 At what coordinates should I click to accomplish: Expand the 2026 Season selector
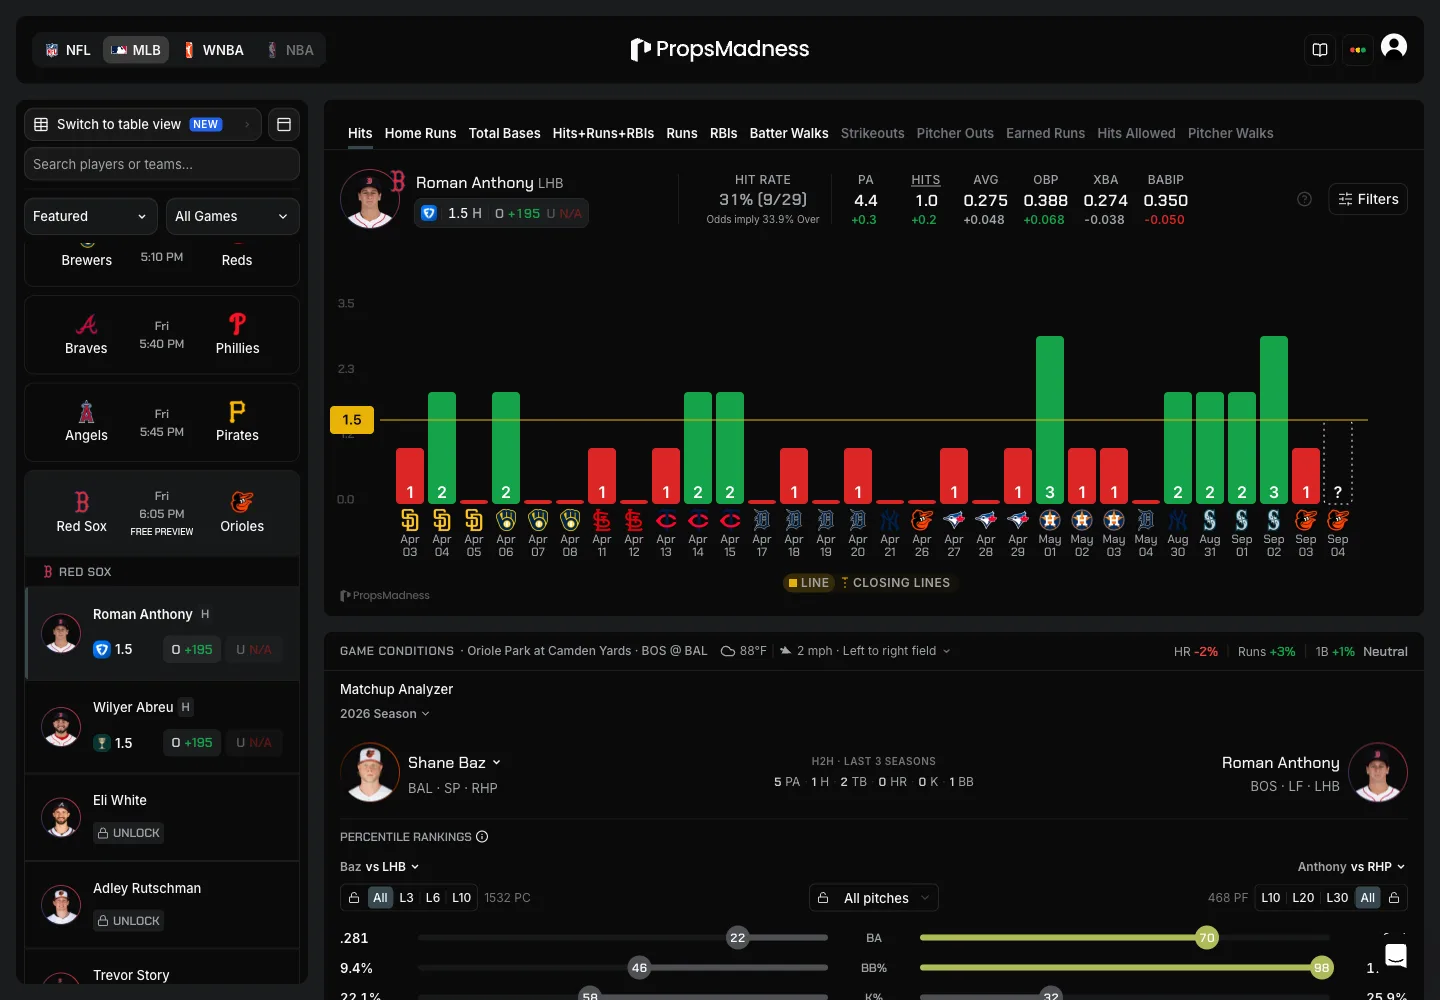(385, 714)
